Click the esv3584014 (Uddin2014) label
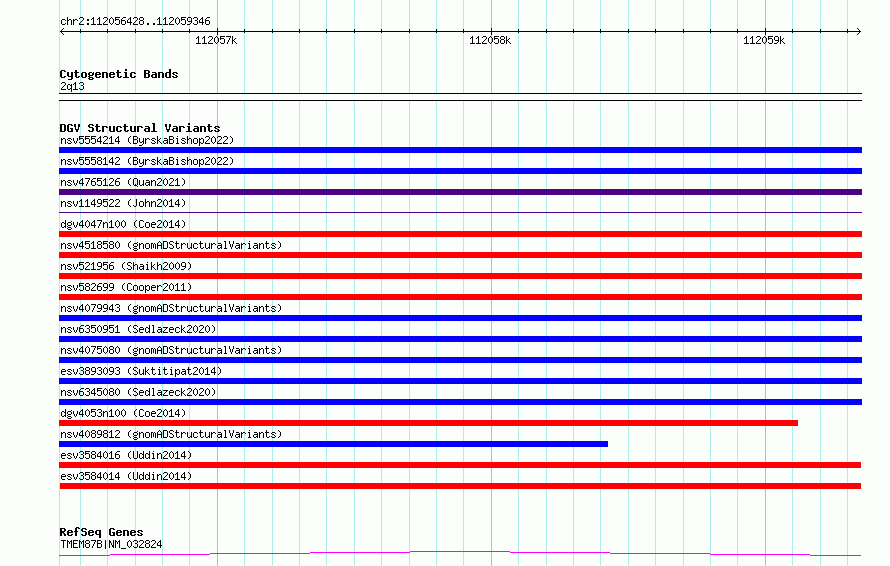The height and width of the screenshot is (566, 890). click(x=126, y=476)
